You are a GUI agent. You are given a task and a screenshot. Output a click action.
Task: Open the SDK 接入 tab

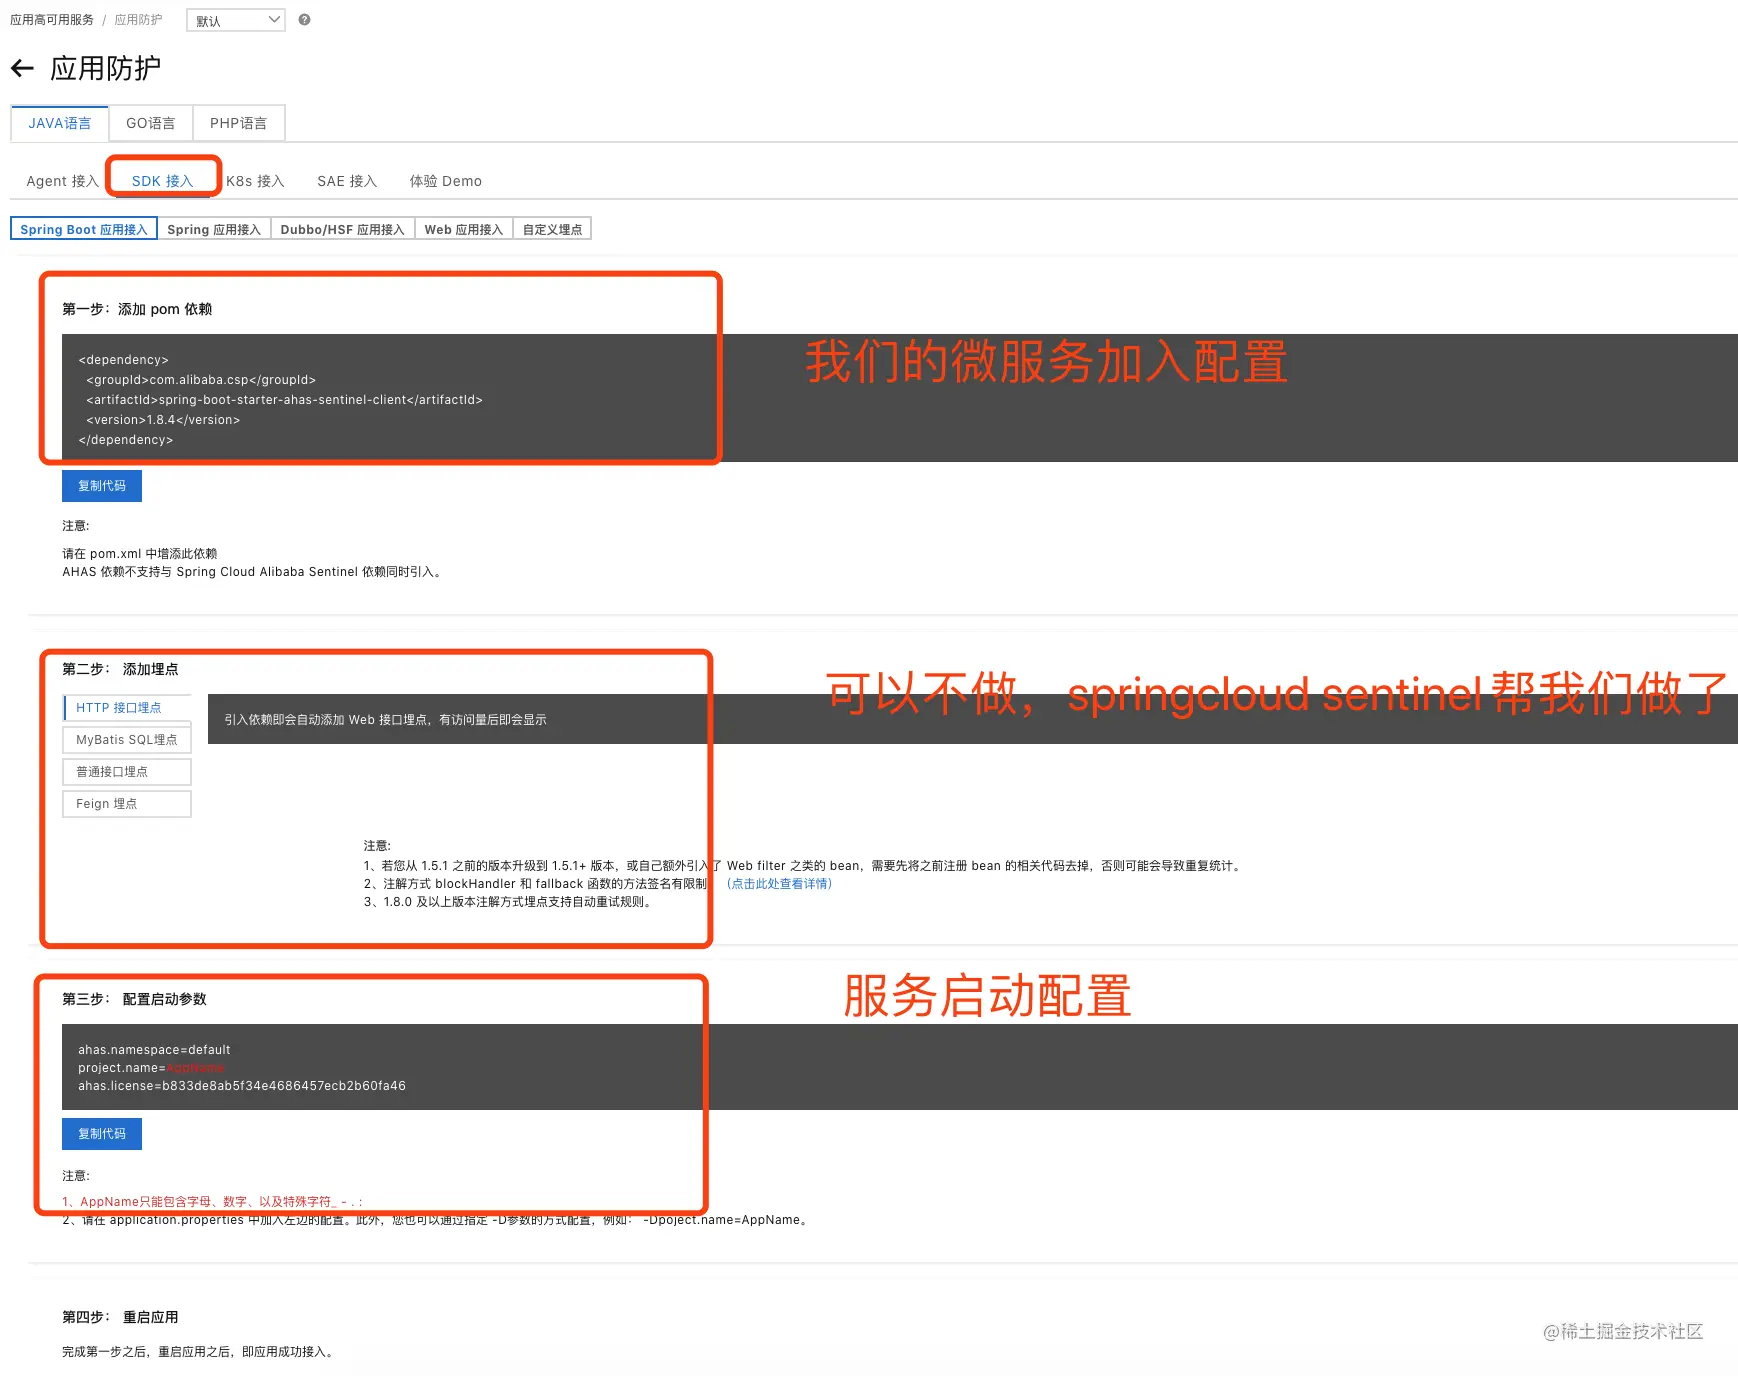(x=162, y=181)
